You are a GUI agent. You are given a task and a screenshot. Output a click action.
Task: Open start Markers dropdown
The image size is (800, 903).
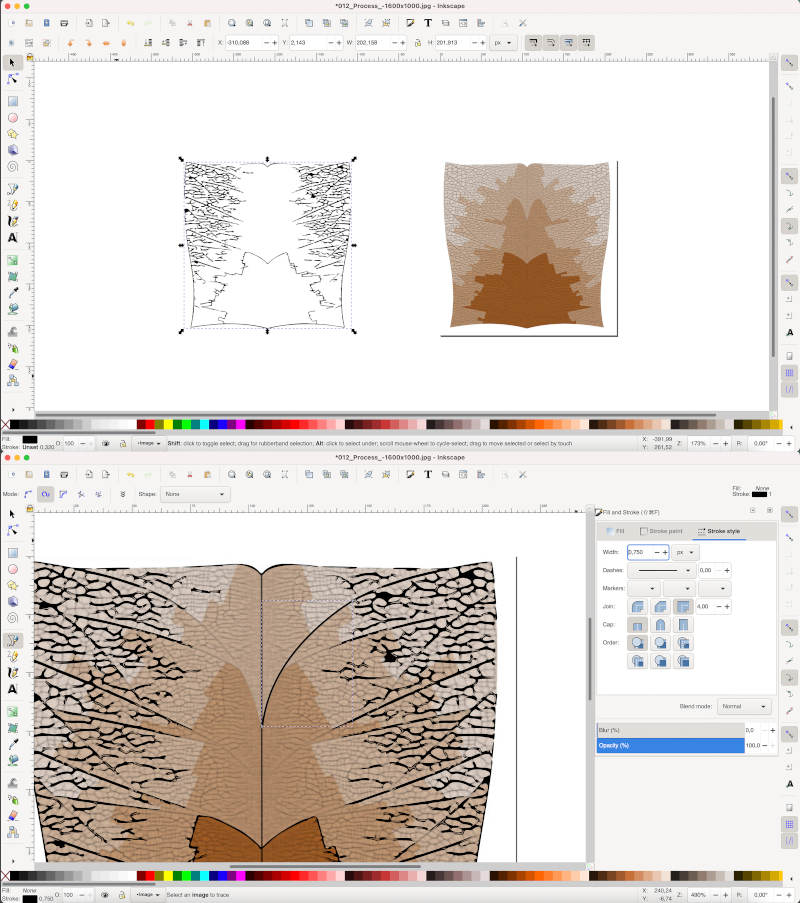tap(643, 589)
